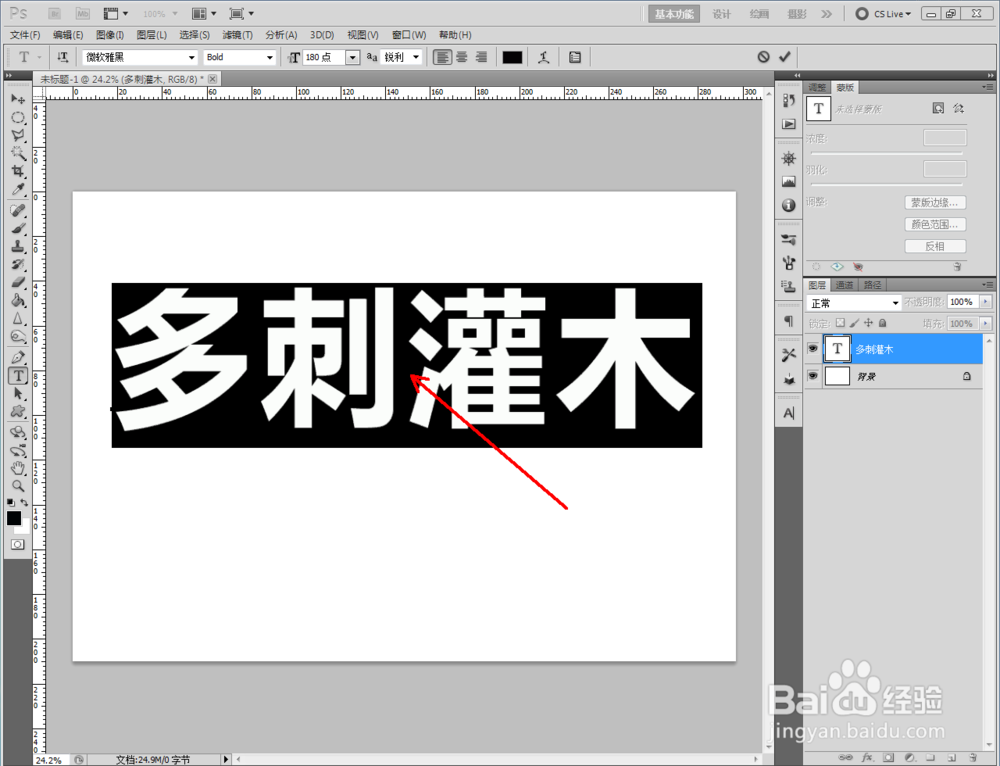1000x766 pixels.
Task: Hide the 背景 layer
Action: [812, 376]
